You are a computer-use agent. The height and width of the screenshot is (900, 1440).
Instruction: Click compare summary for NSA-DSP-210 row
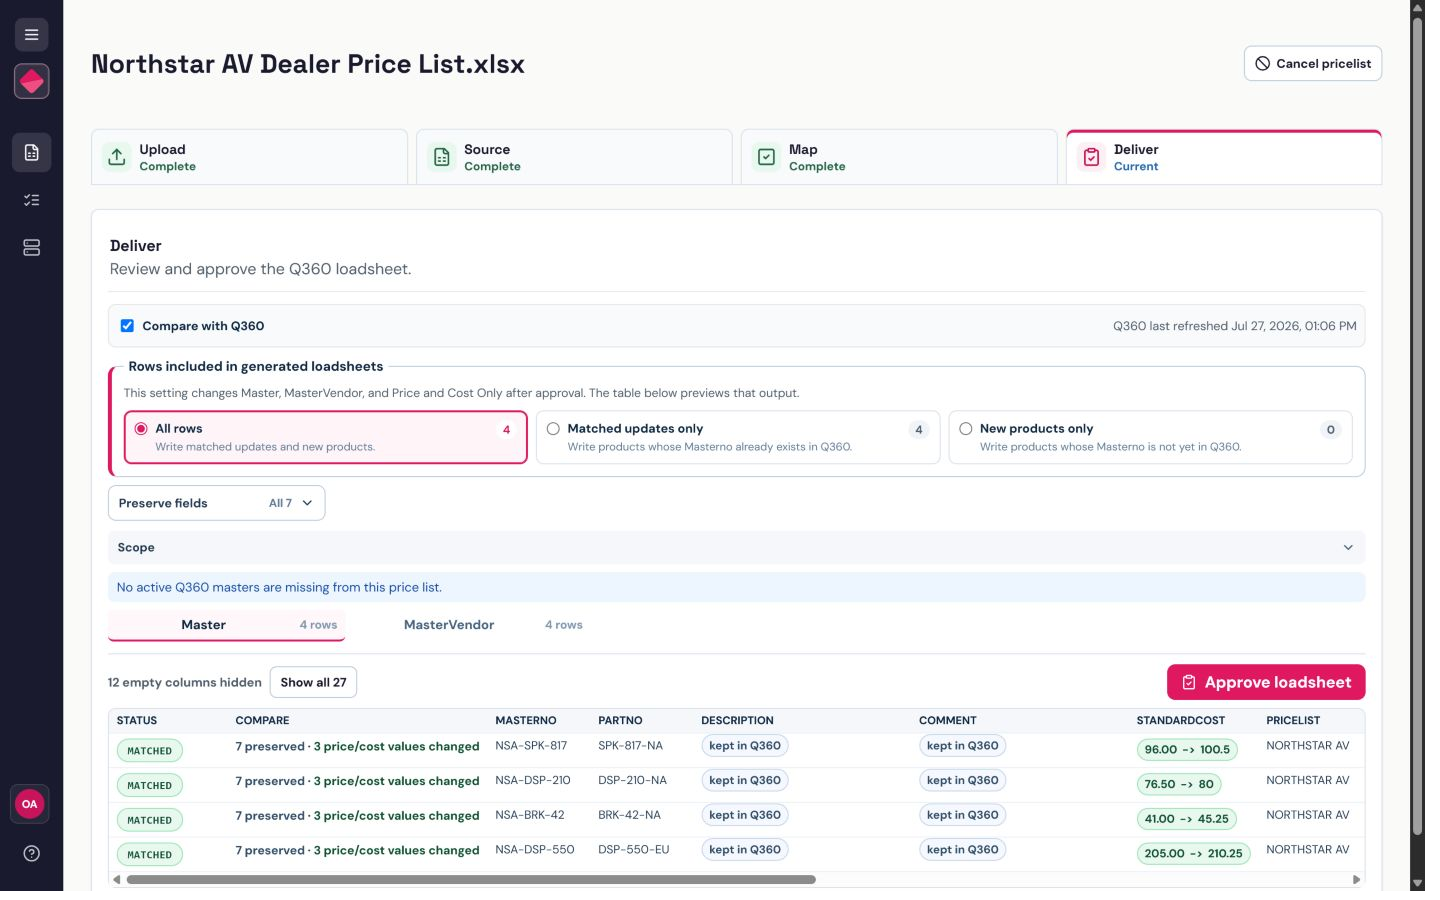click(x=357, y=782)
